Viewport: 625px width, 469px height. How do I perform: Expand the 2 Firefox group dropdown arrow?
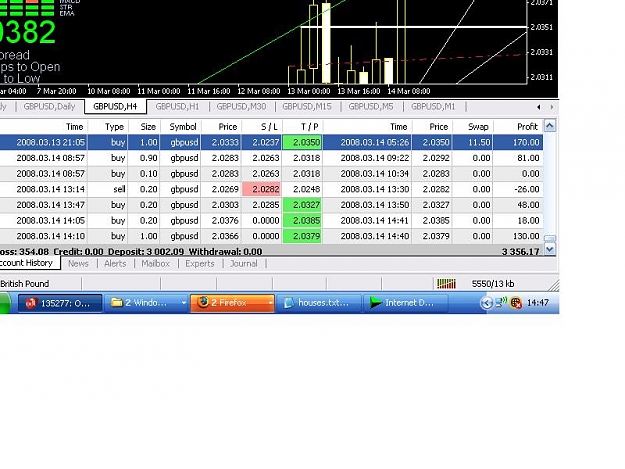pos(270,303)
